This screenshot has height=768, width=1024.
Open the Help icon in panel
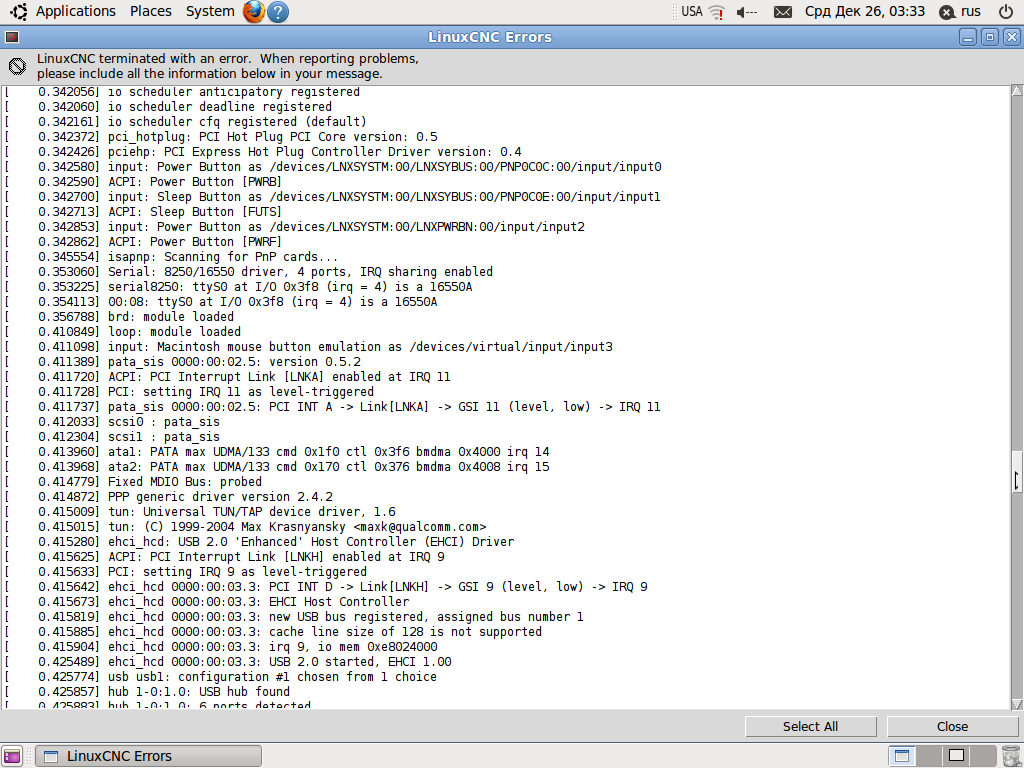[278, 12]
